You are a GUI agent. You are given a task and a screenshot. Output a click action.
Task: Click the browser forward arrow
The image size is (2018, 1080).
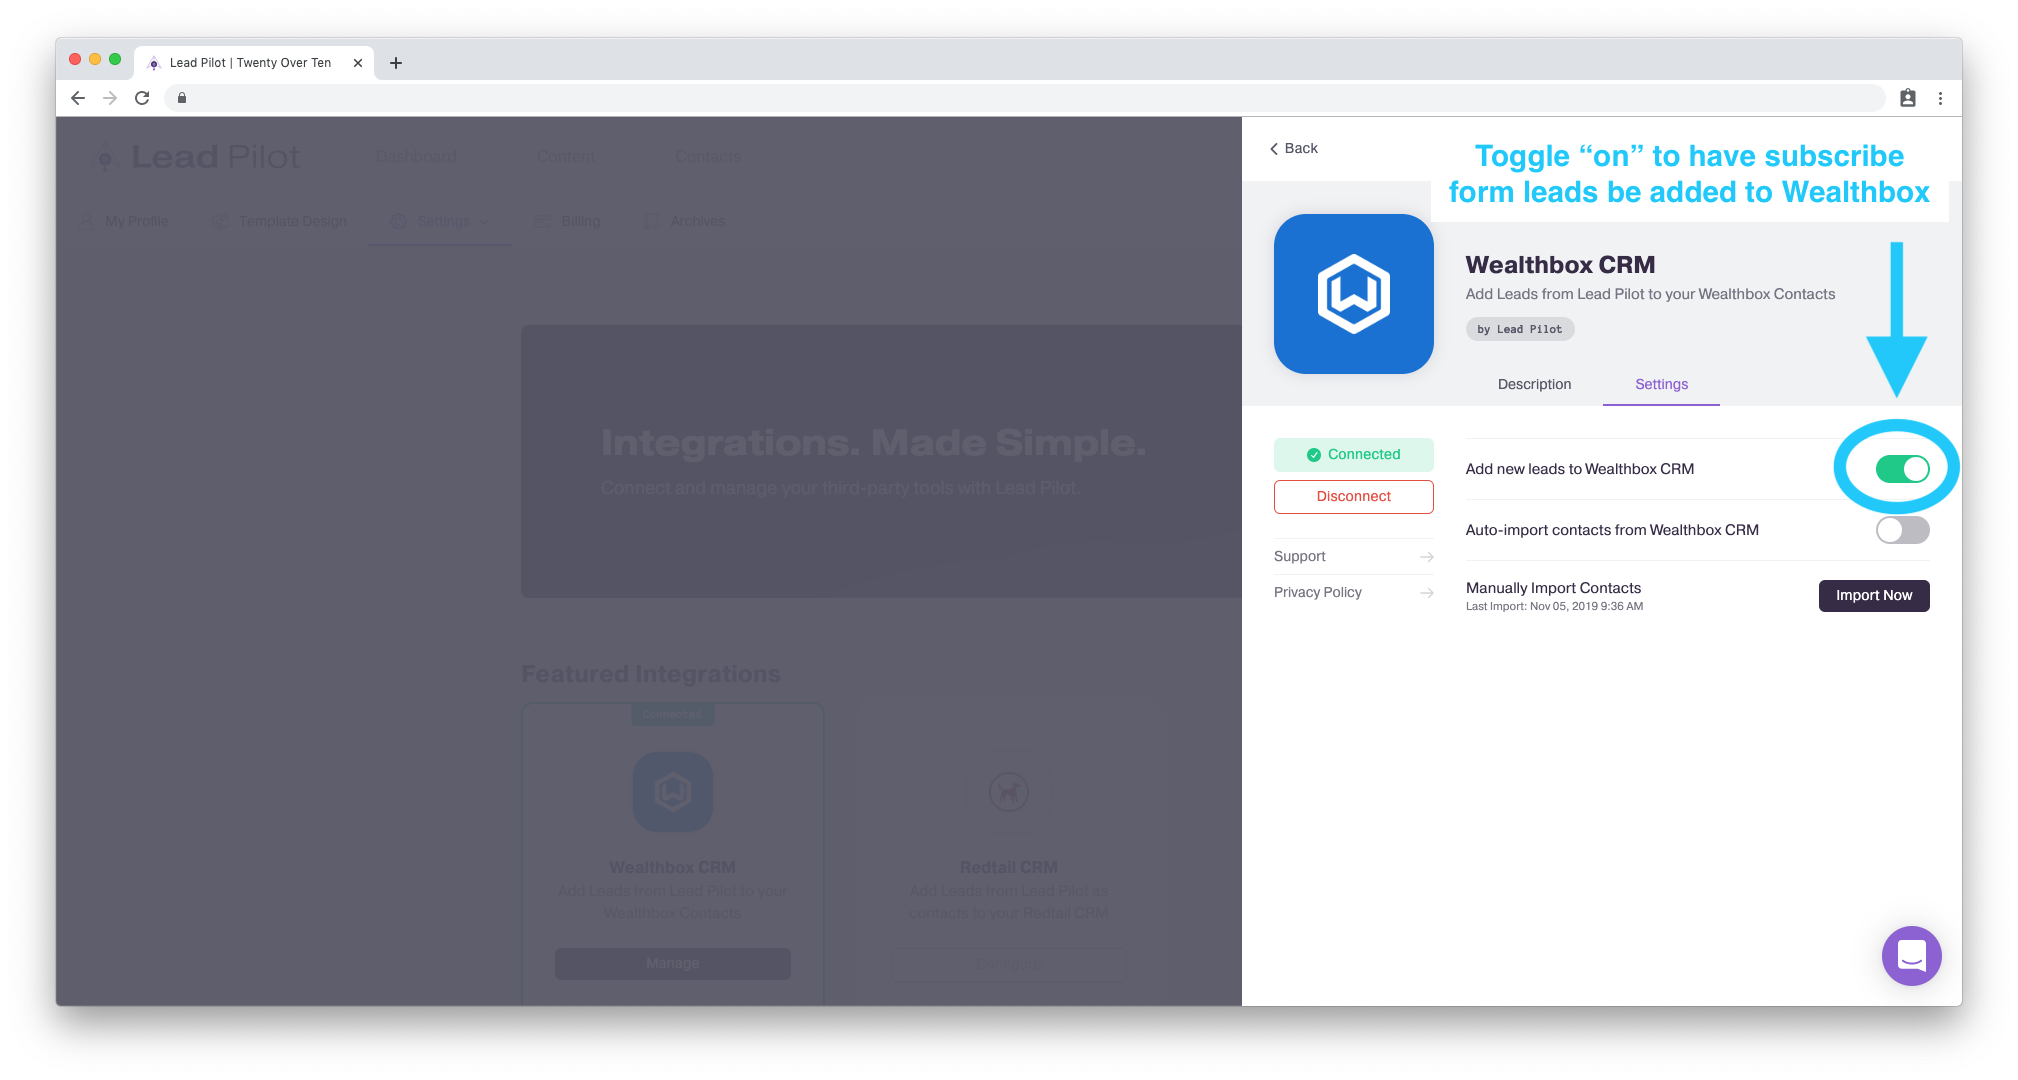coord(110,98)
